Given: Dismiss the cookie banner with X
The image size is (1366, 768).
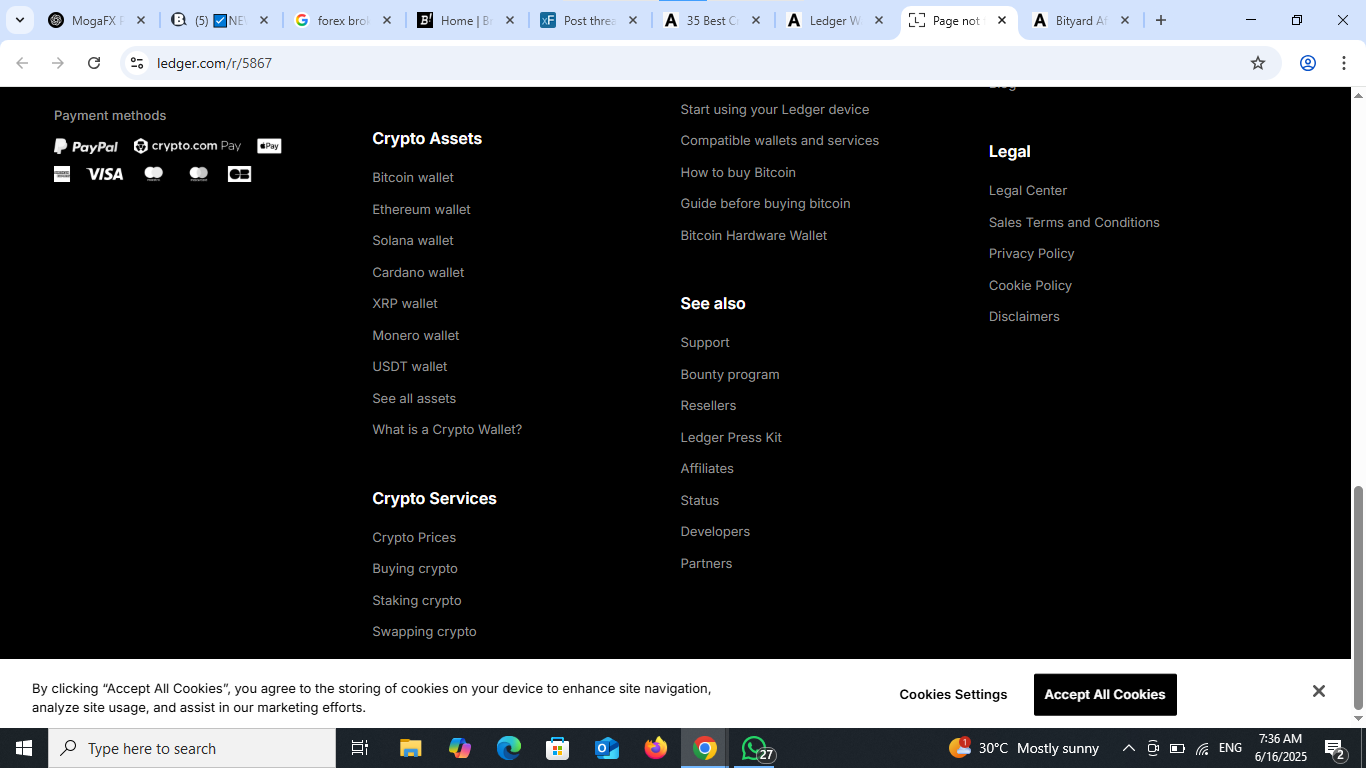Looking at the screenshot, I should [1319, 691].
